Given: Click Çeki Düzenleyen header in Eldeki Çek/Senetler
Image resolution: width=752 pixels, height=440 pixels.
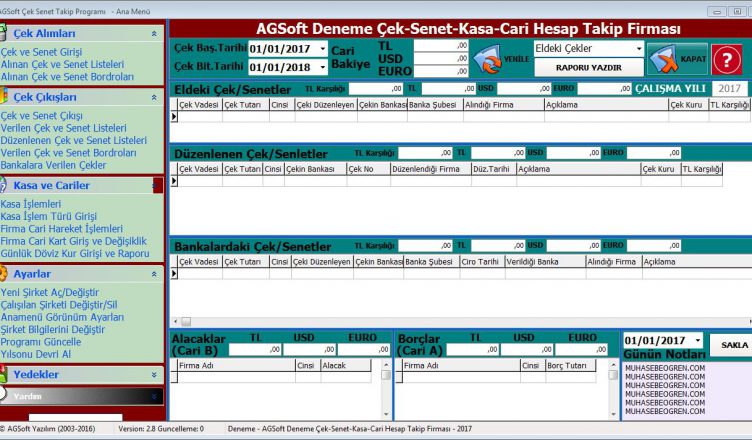Looking at the screenshot, I should coord(326,105).
